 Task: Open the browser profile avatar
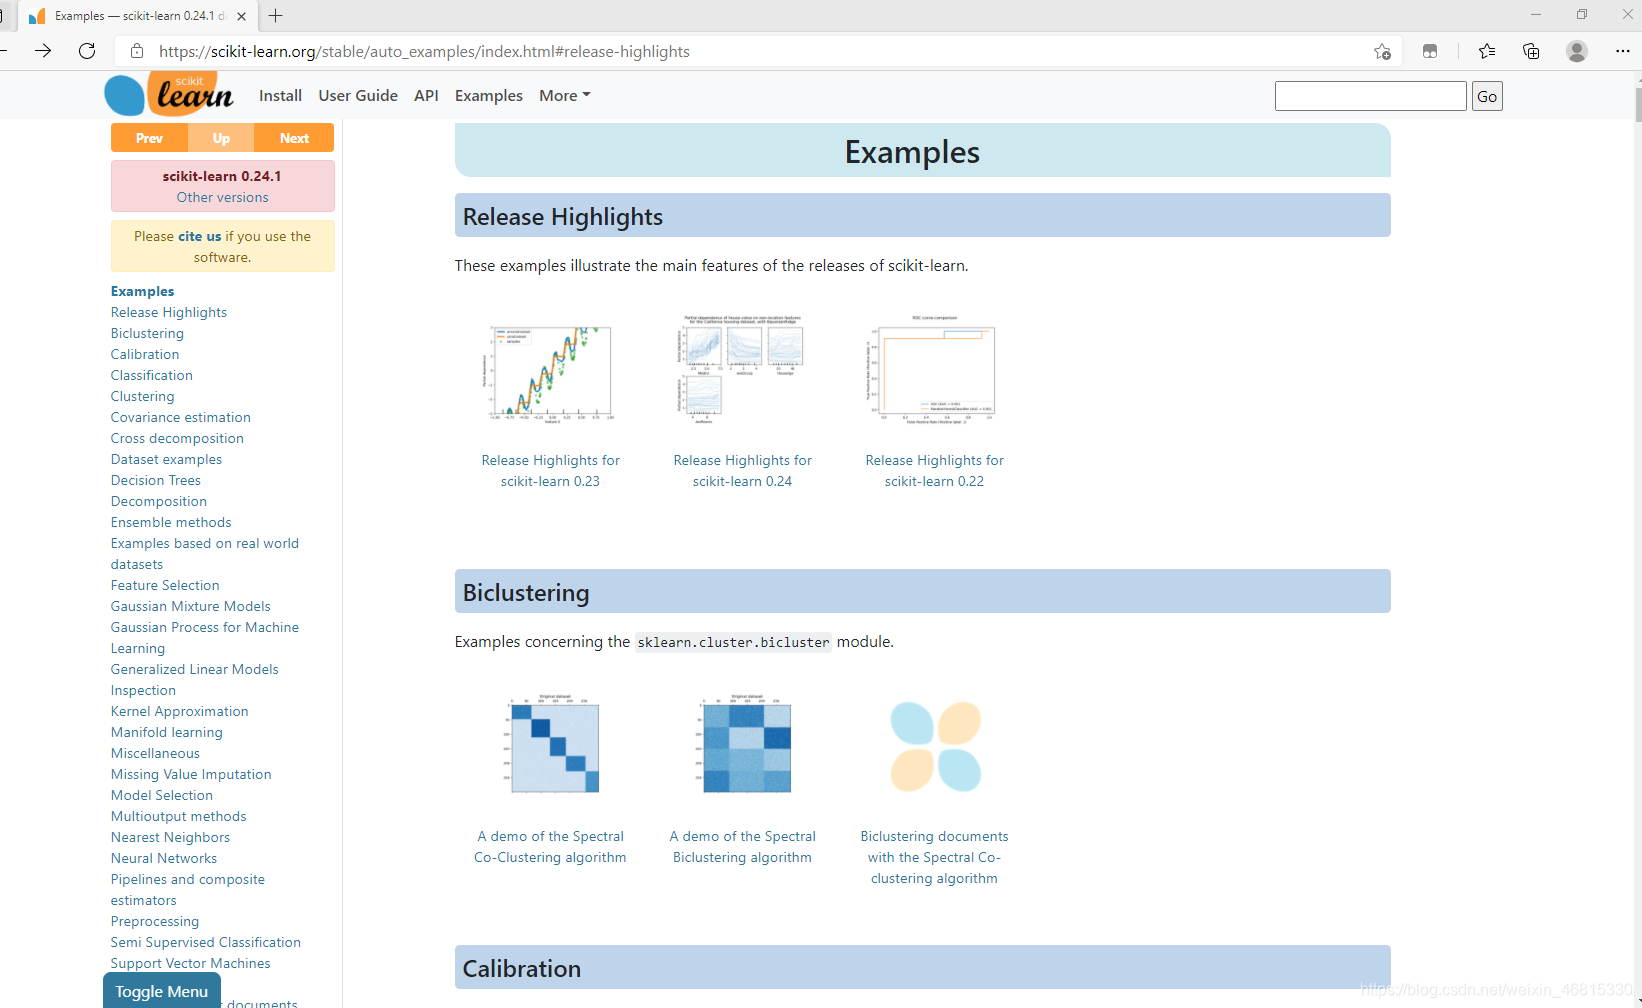click(1577, 51)
